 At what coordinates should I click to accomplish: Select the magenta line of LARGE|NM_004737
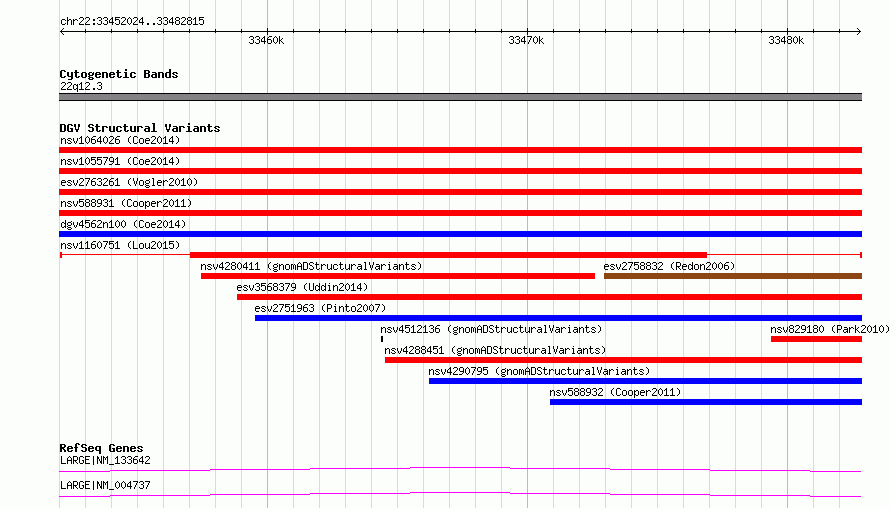pos(460,494)
